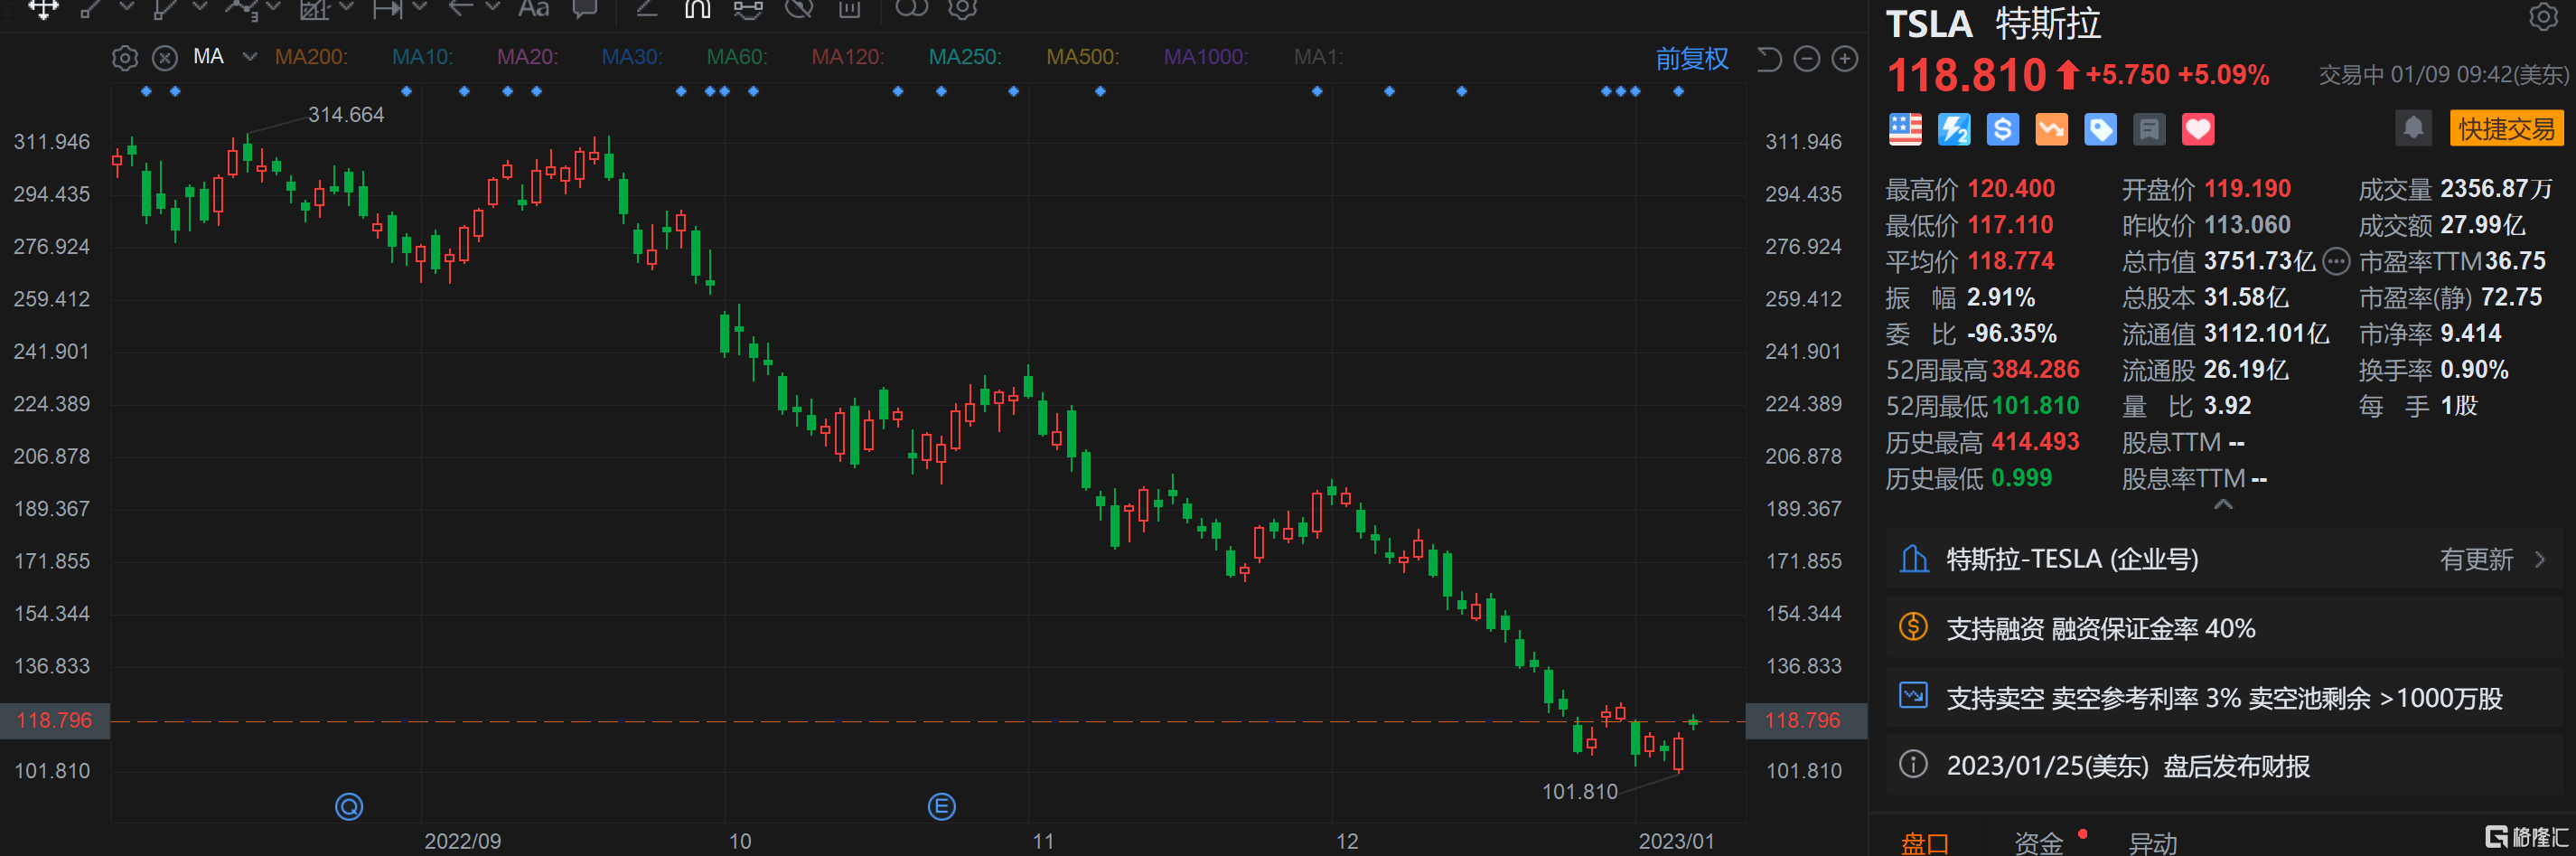The width and height of the screenshot is (2576, 856).
Task: Toggle the magnet snap mode
Action: (x=697, y=8)
